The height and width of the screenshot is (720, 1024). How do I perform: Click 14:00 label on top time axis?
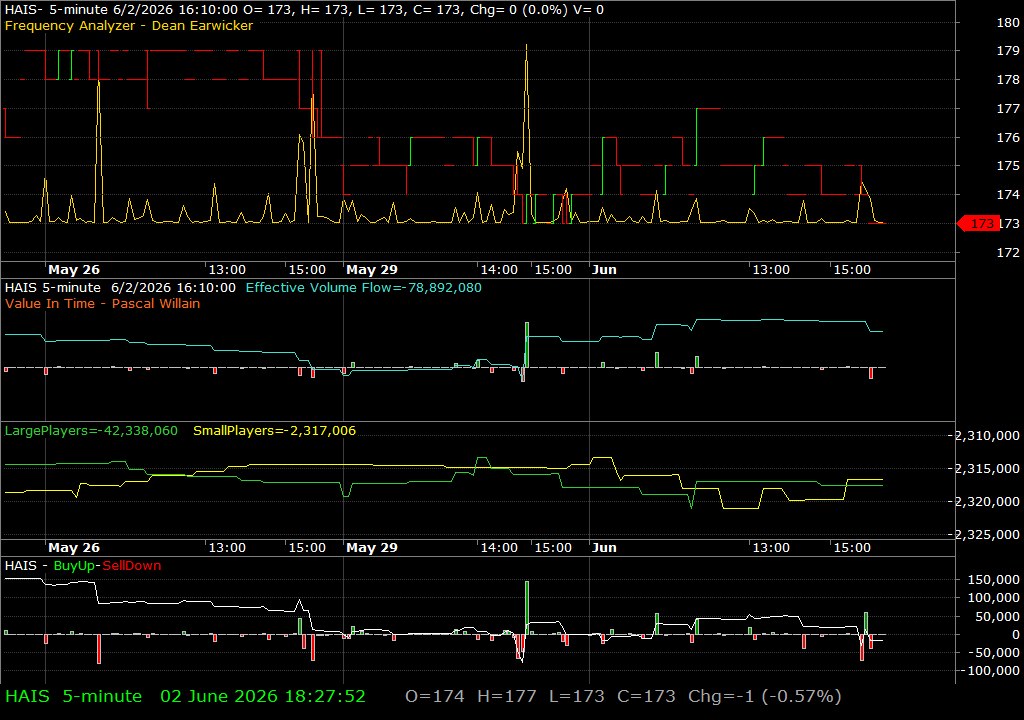click(x=499, y=270)
